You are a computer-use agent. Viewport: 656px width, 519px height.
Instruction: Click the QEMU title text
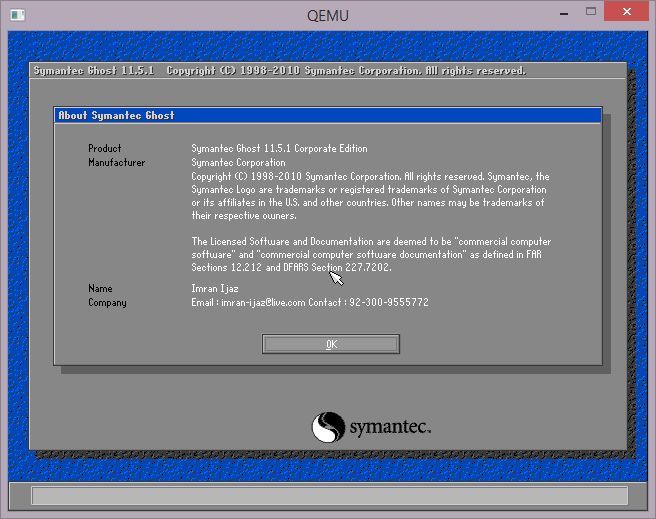328,14
